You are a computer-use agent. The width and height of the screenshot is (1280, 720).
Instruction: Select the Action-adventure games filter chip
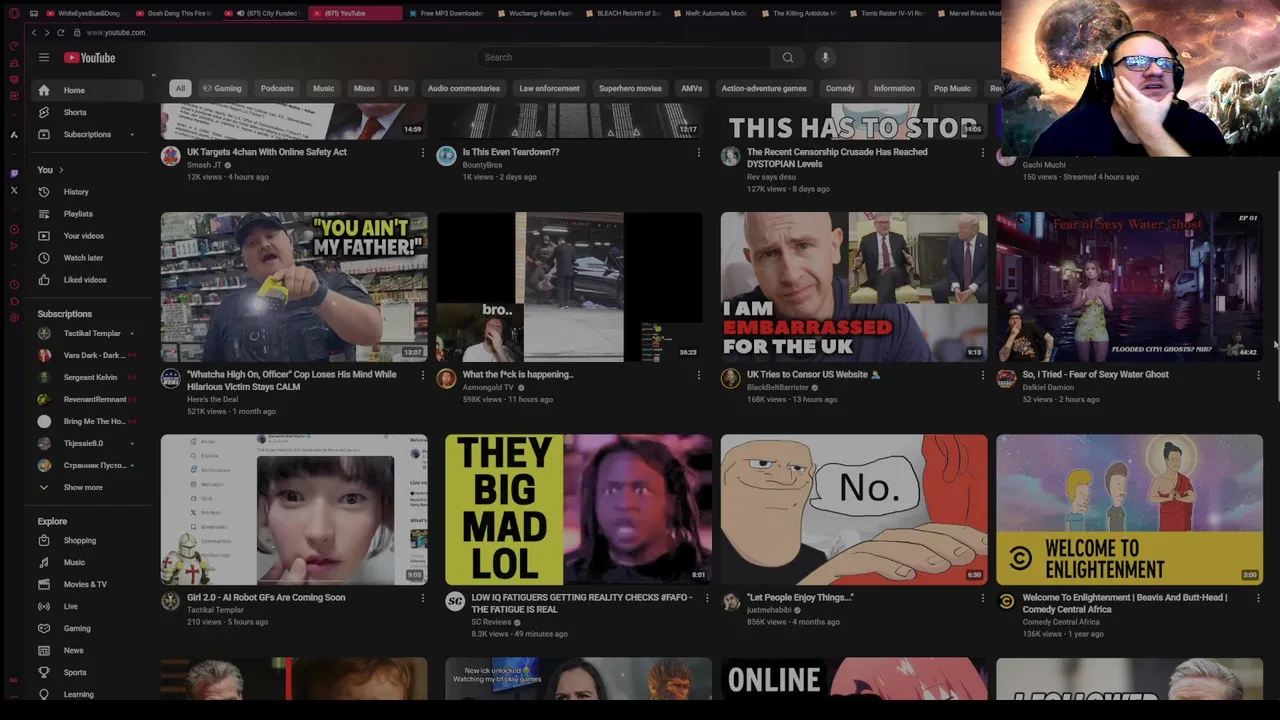pyautogui.click(x=764, y=88)
